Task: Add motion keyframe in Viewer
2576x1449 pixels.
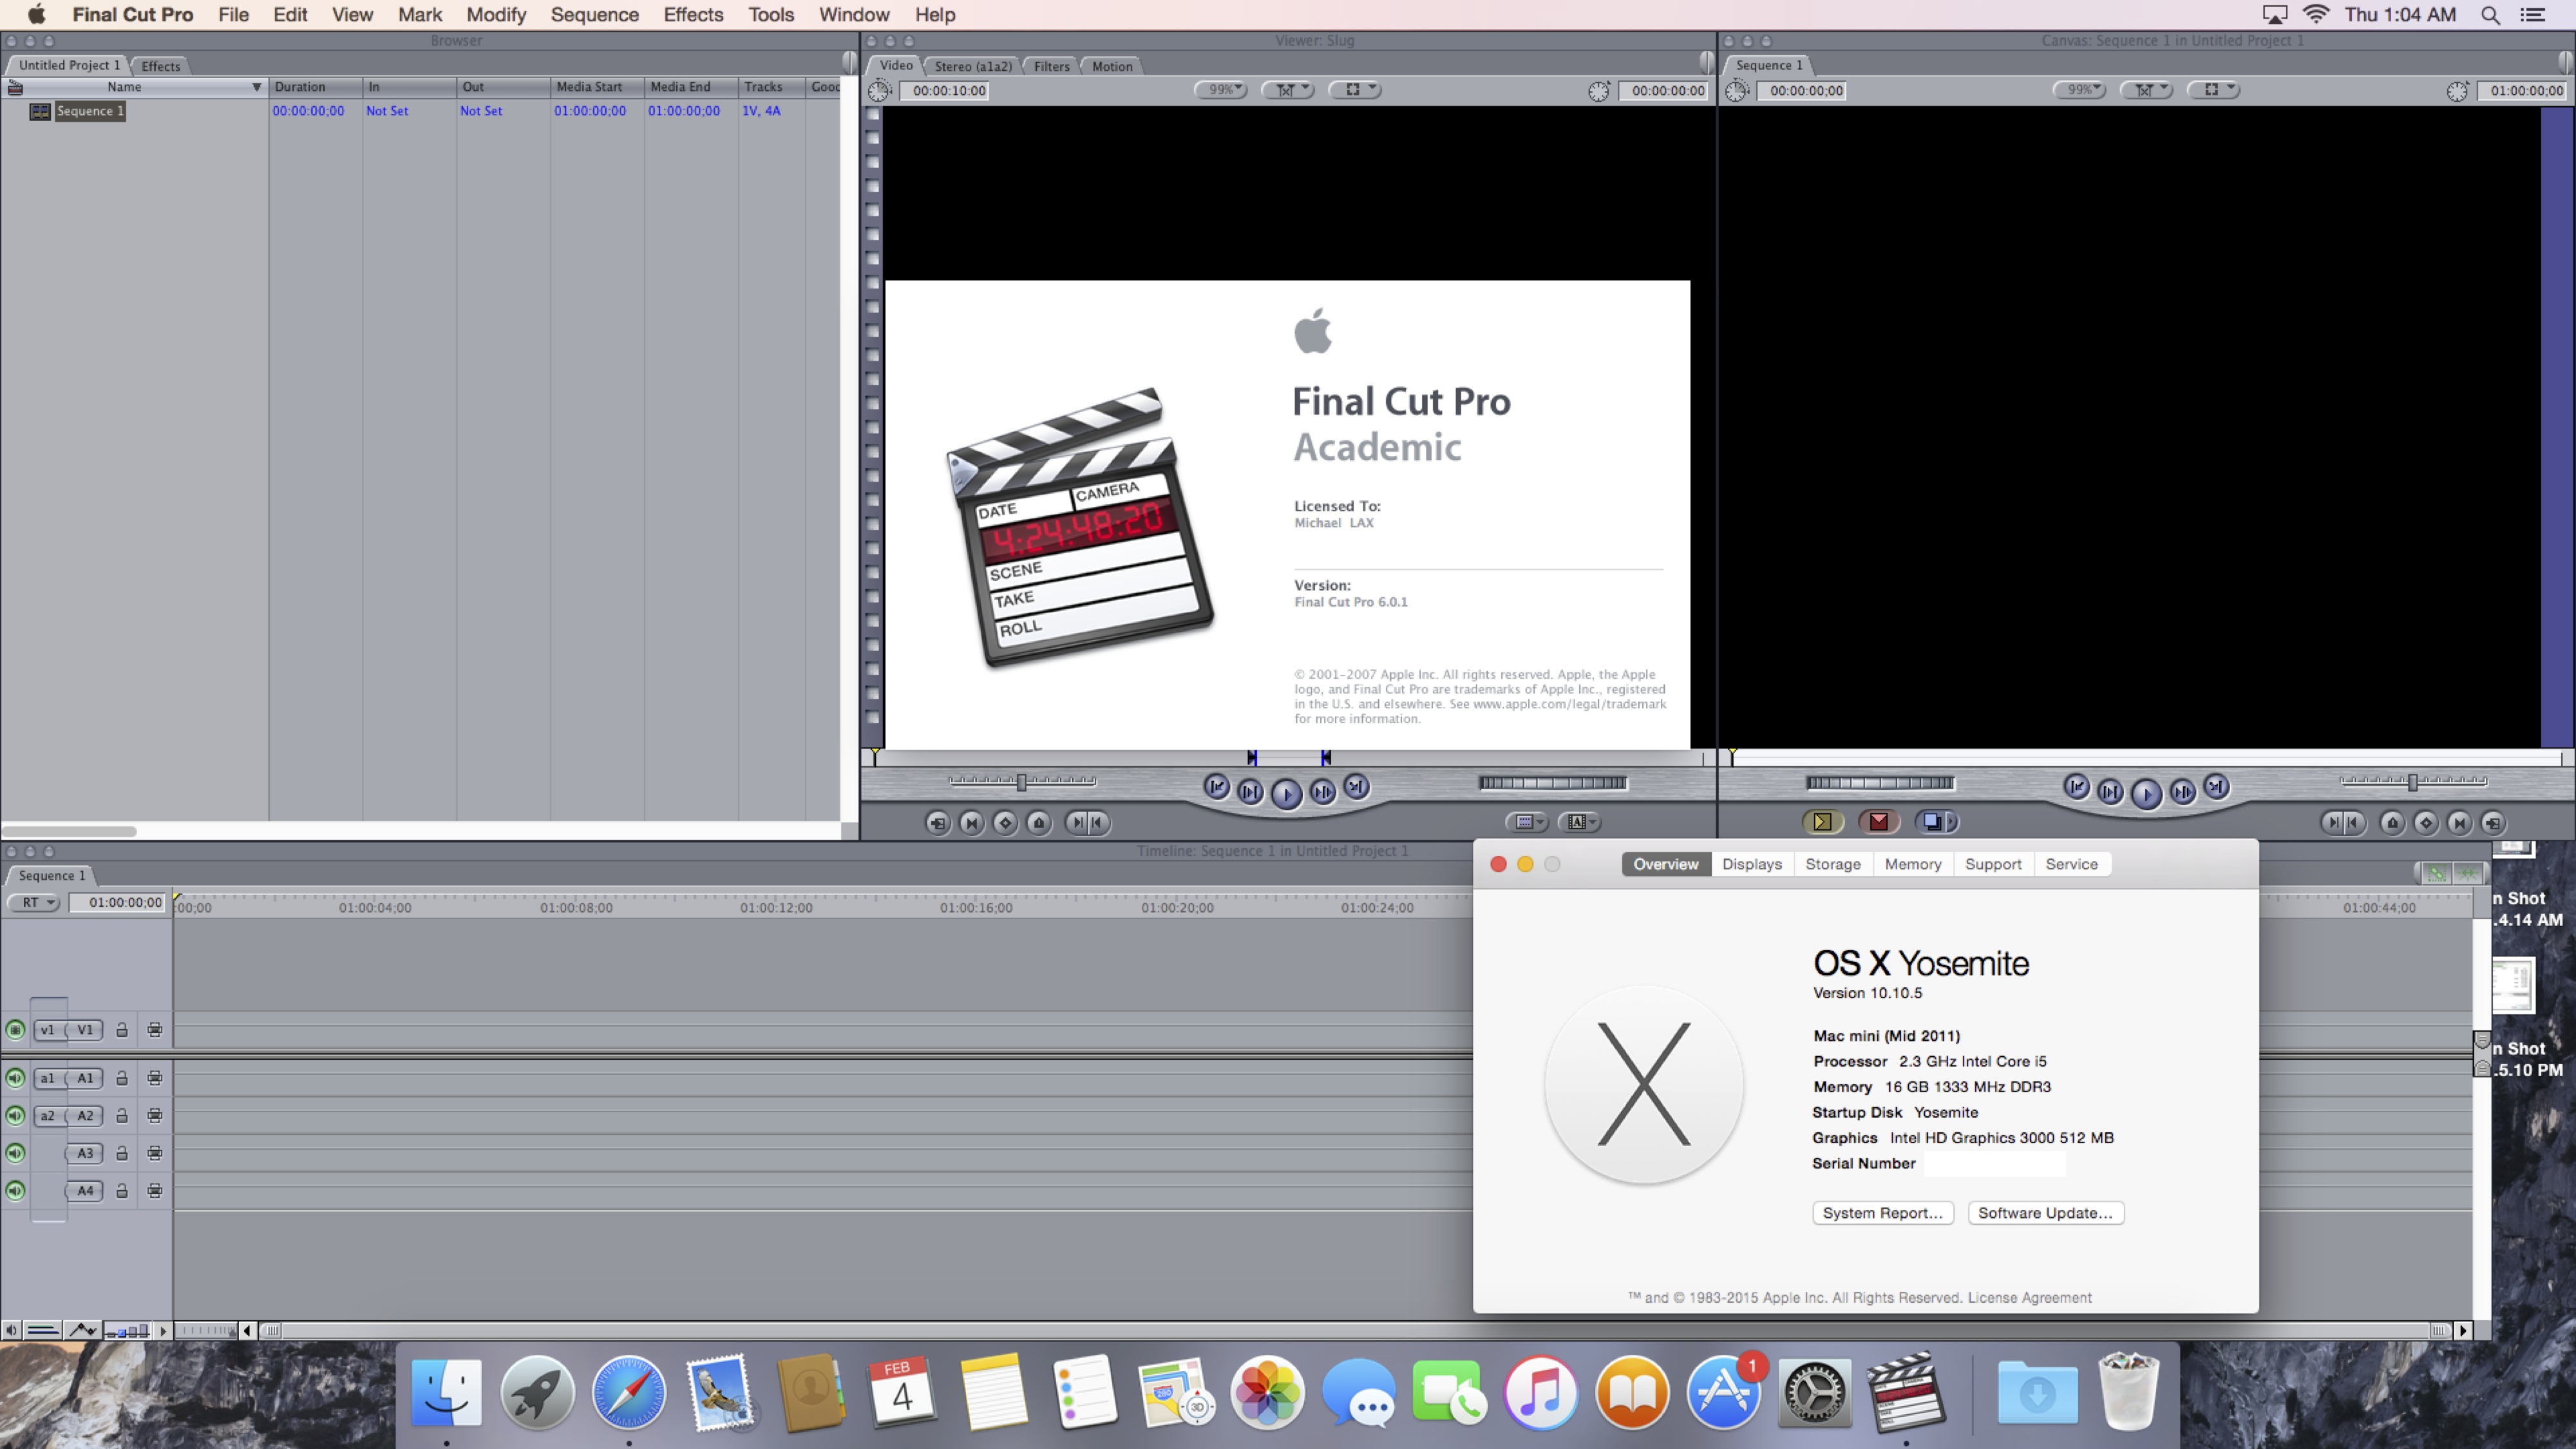Action: pyautogui.click(x=1005, y=823)
